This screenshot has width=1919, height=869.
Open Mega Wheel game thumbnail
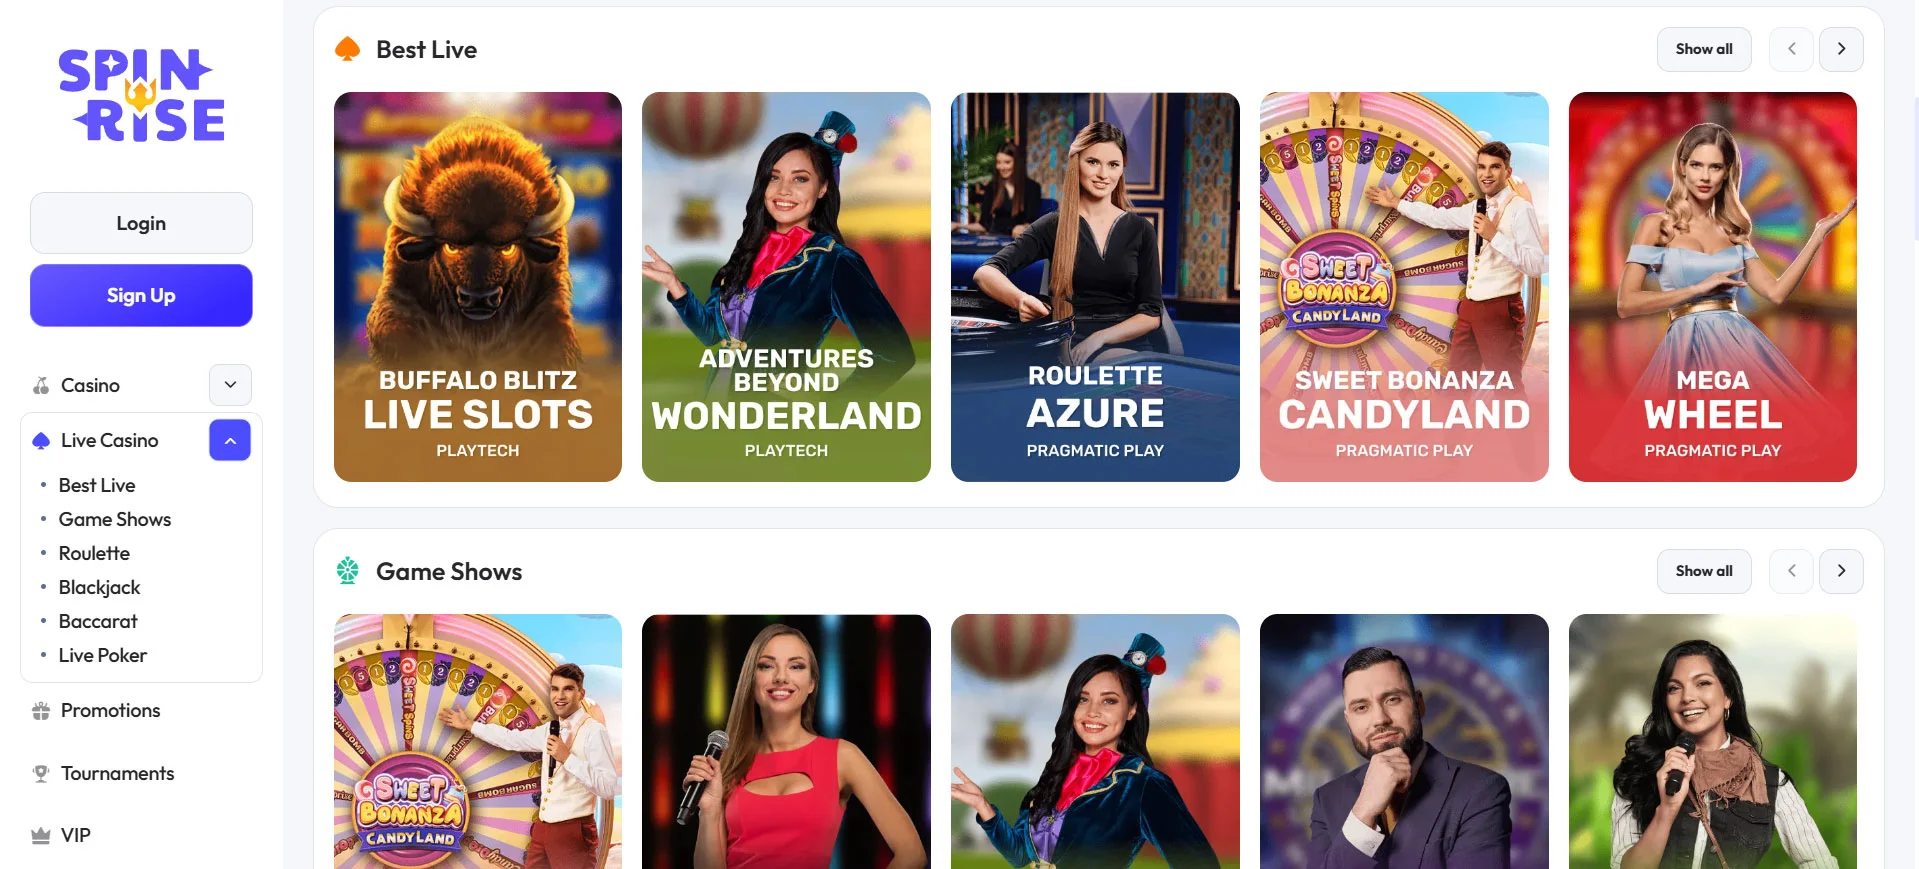coord(1712,287)
